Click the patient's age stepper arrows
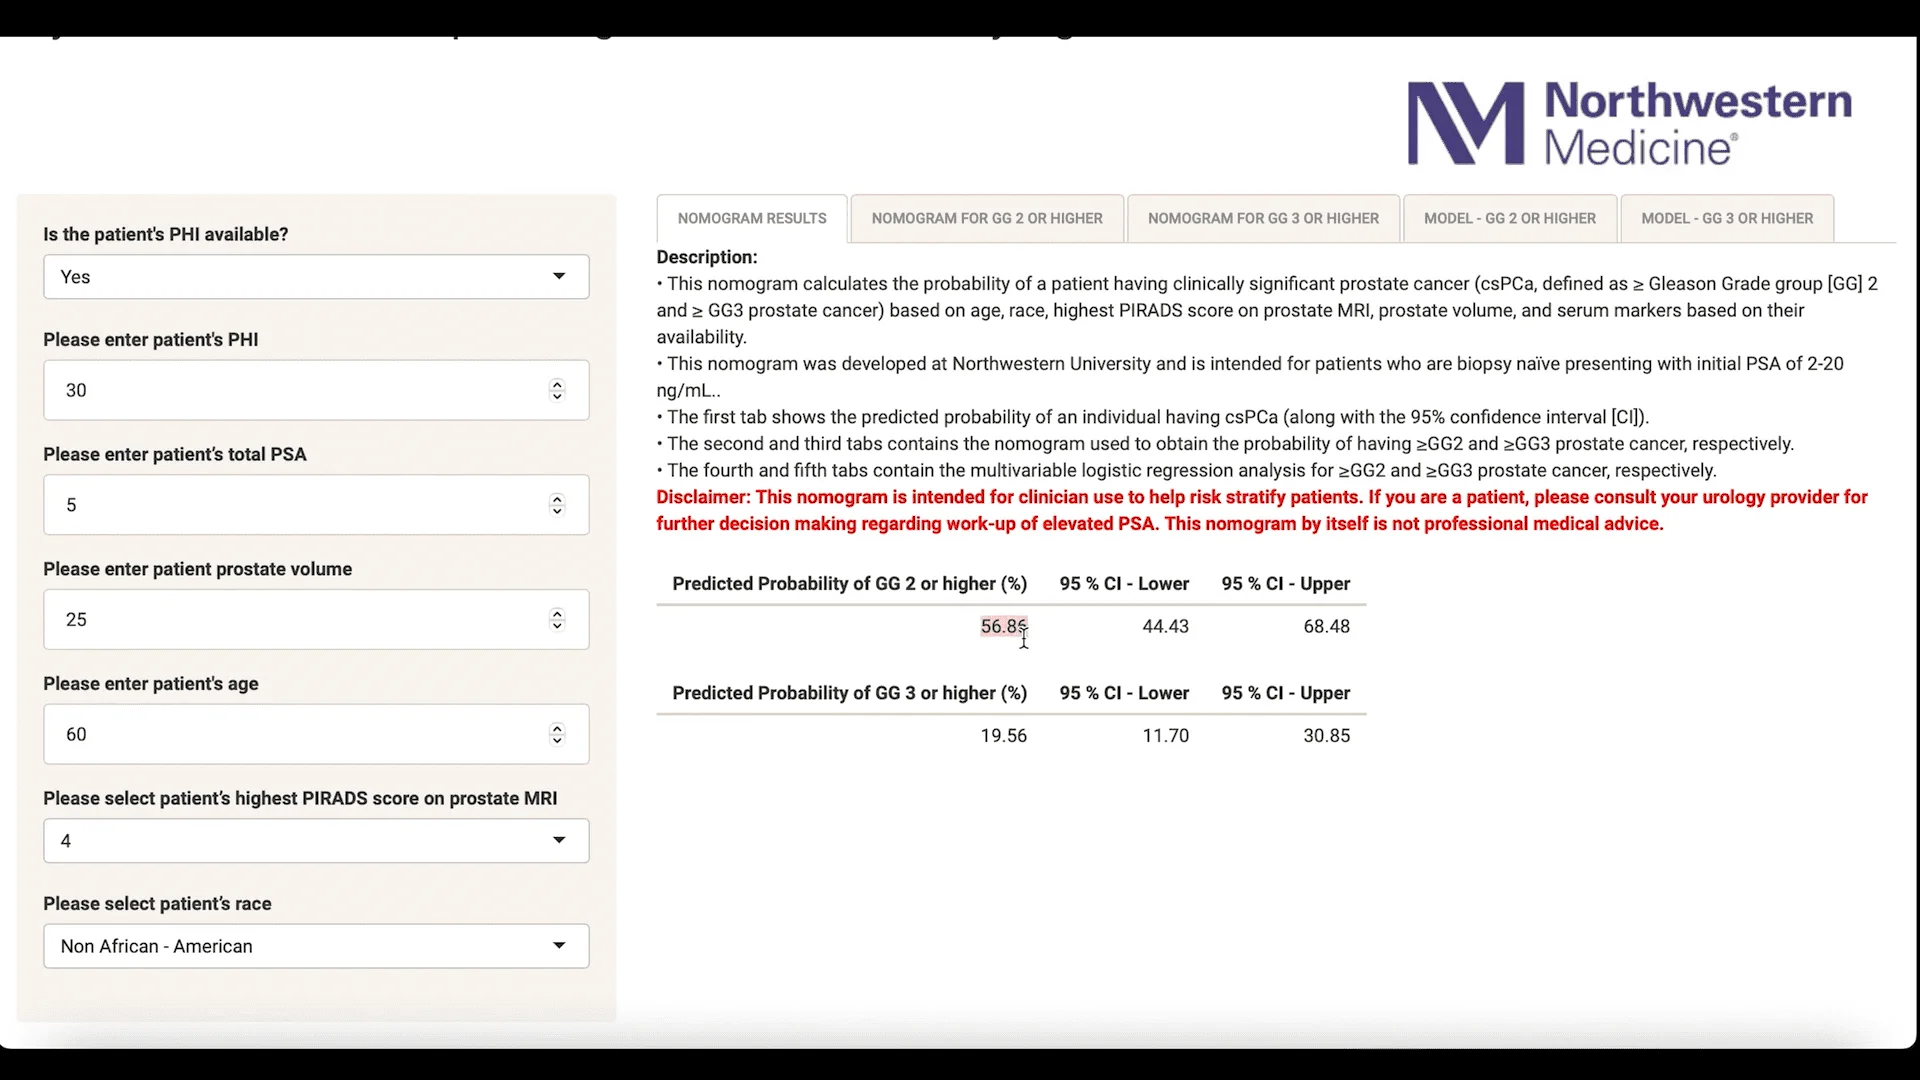The height and width of the screenshot is (1080, 1920). (x=557, y=734)
